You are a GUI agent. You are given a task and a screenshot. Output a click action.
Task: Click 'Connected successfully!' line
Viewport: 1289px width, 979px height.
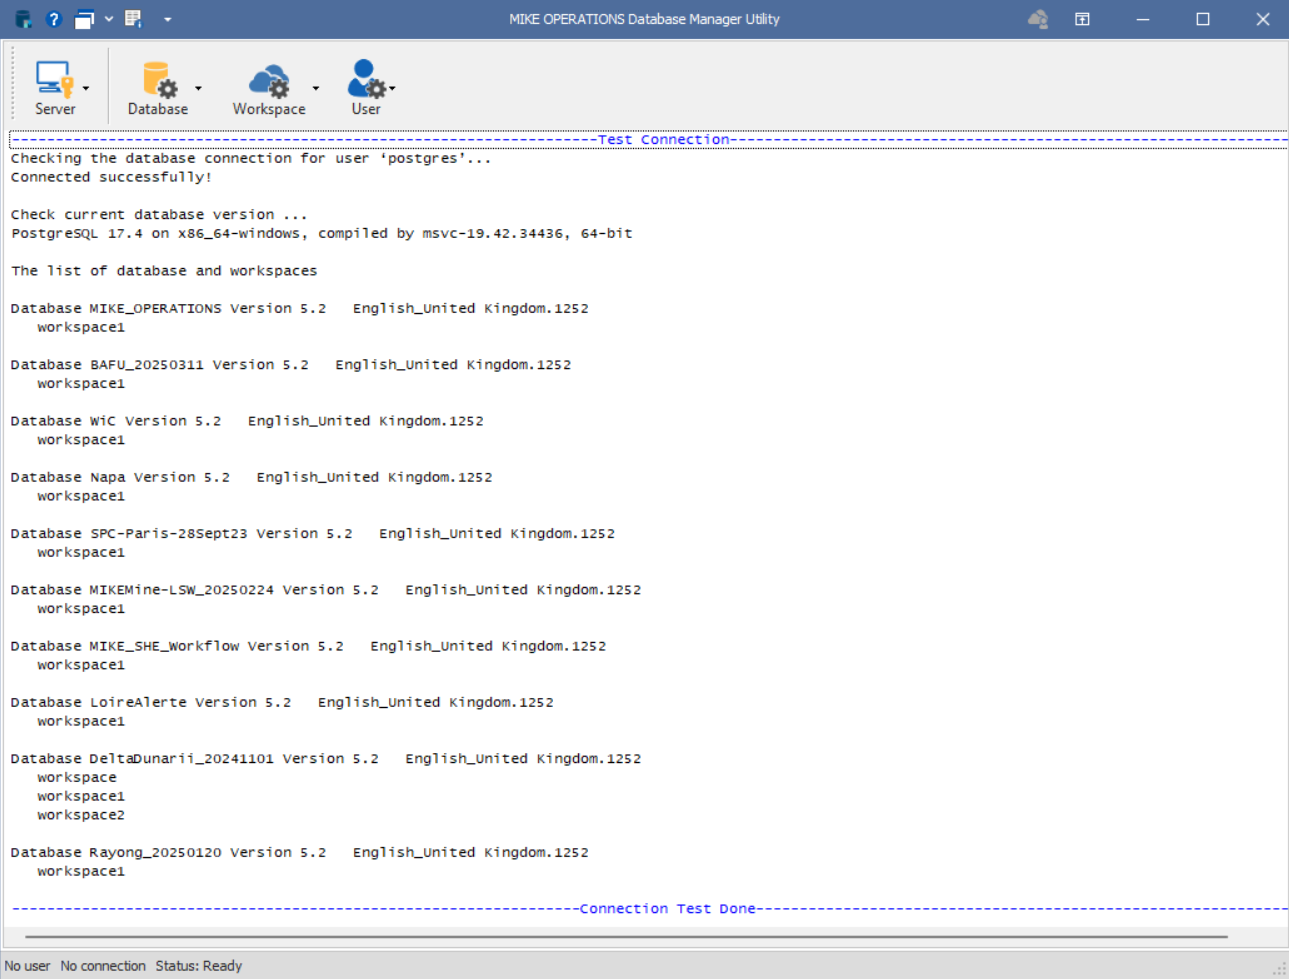pos(111,177)
